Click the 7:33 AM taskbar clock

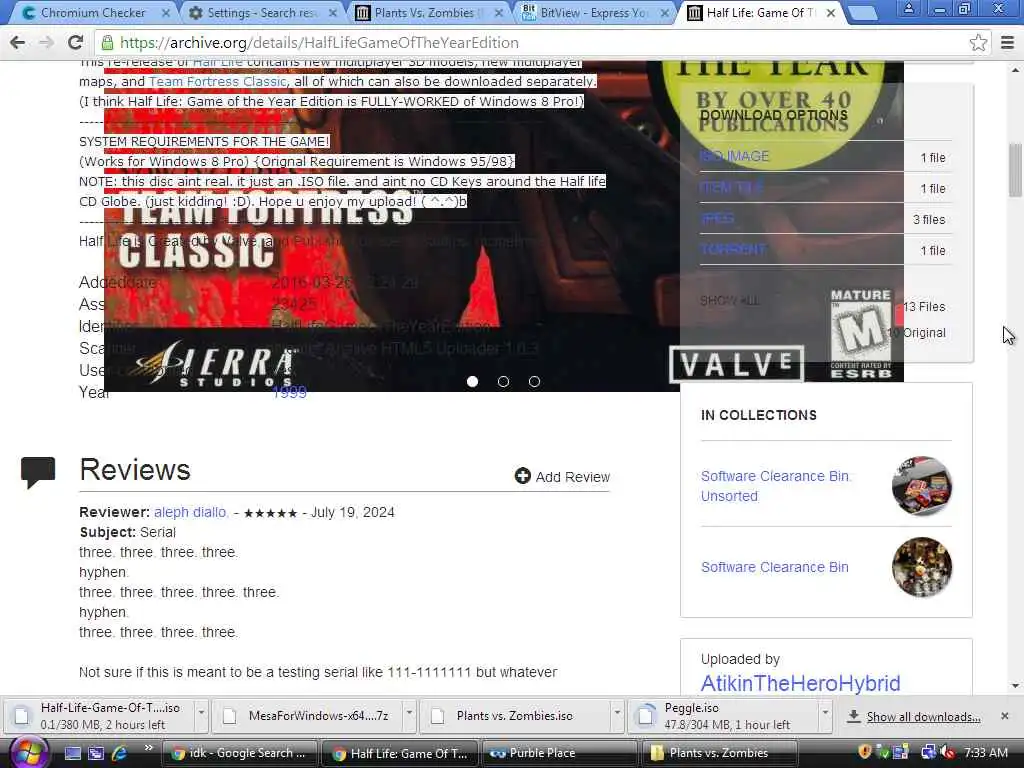pyautogui.click(x=985, y=753)
